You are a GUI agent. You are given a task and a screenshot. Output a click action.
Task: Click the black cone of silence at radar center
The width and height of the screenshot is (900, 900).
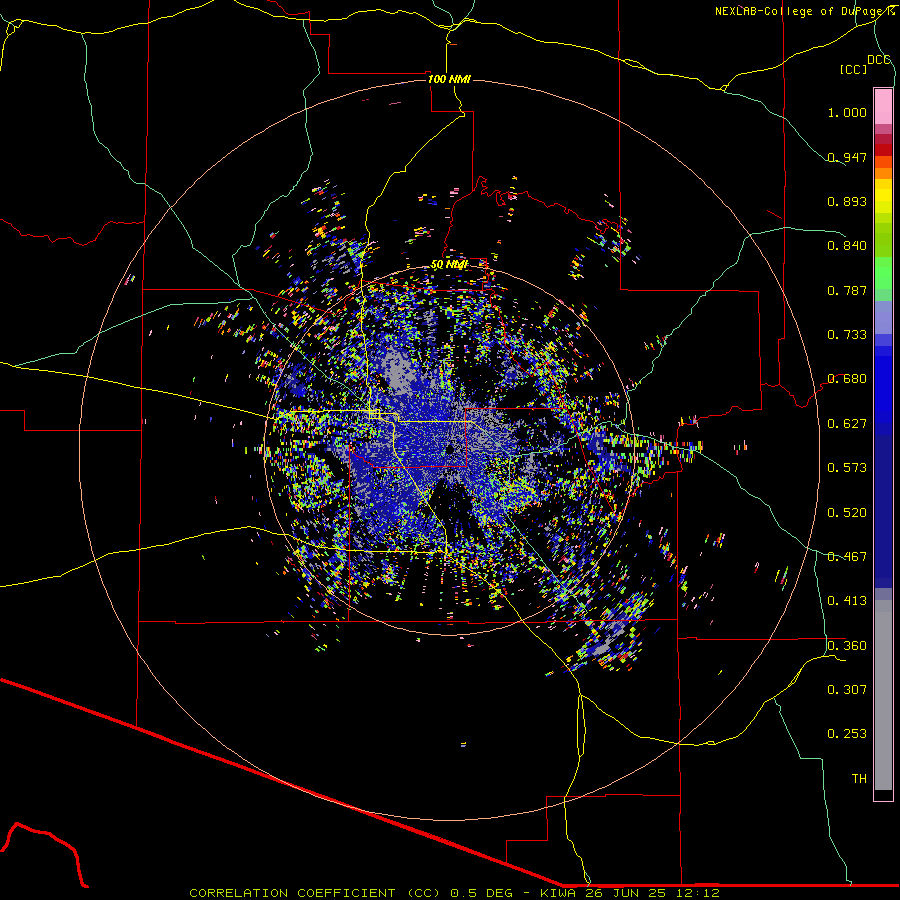(451, 449)
